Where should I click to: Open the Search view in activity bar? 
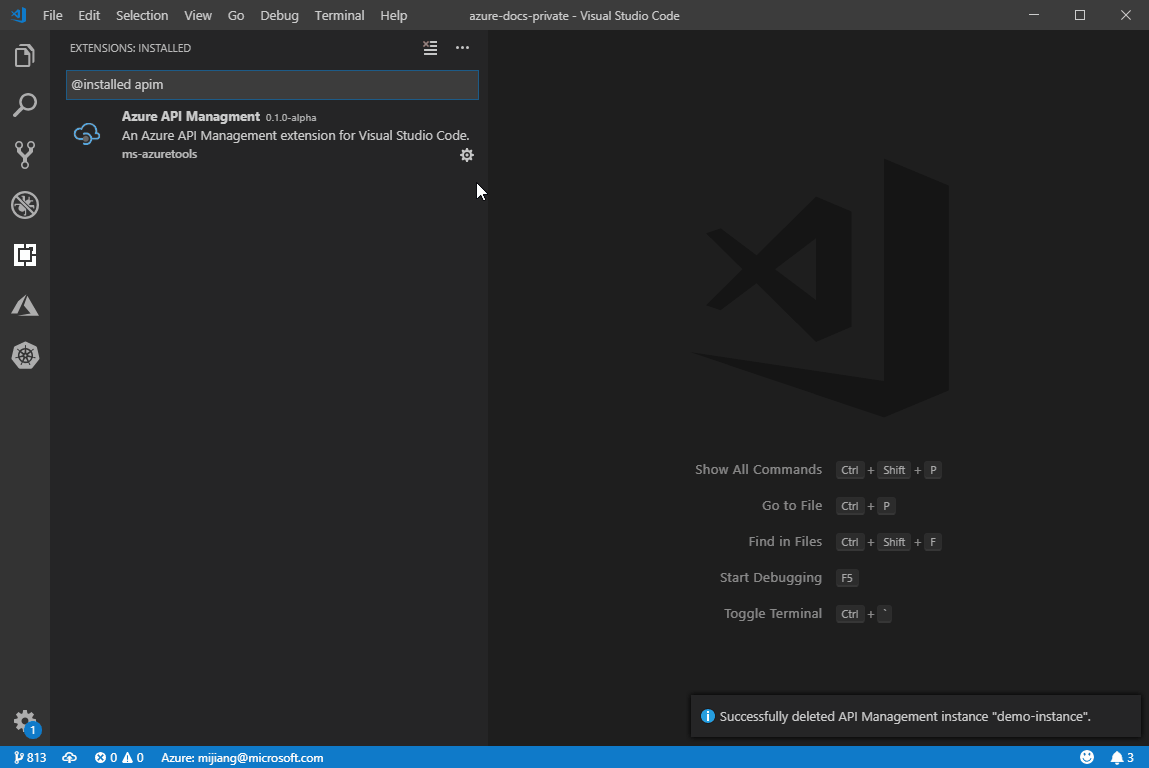[x=25, y=105]
